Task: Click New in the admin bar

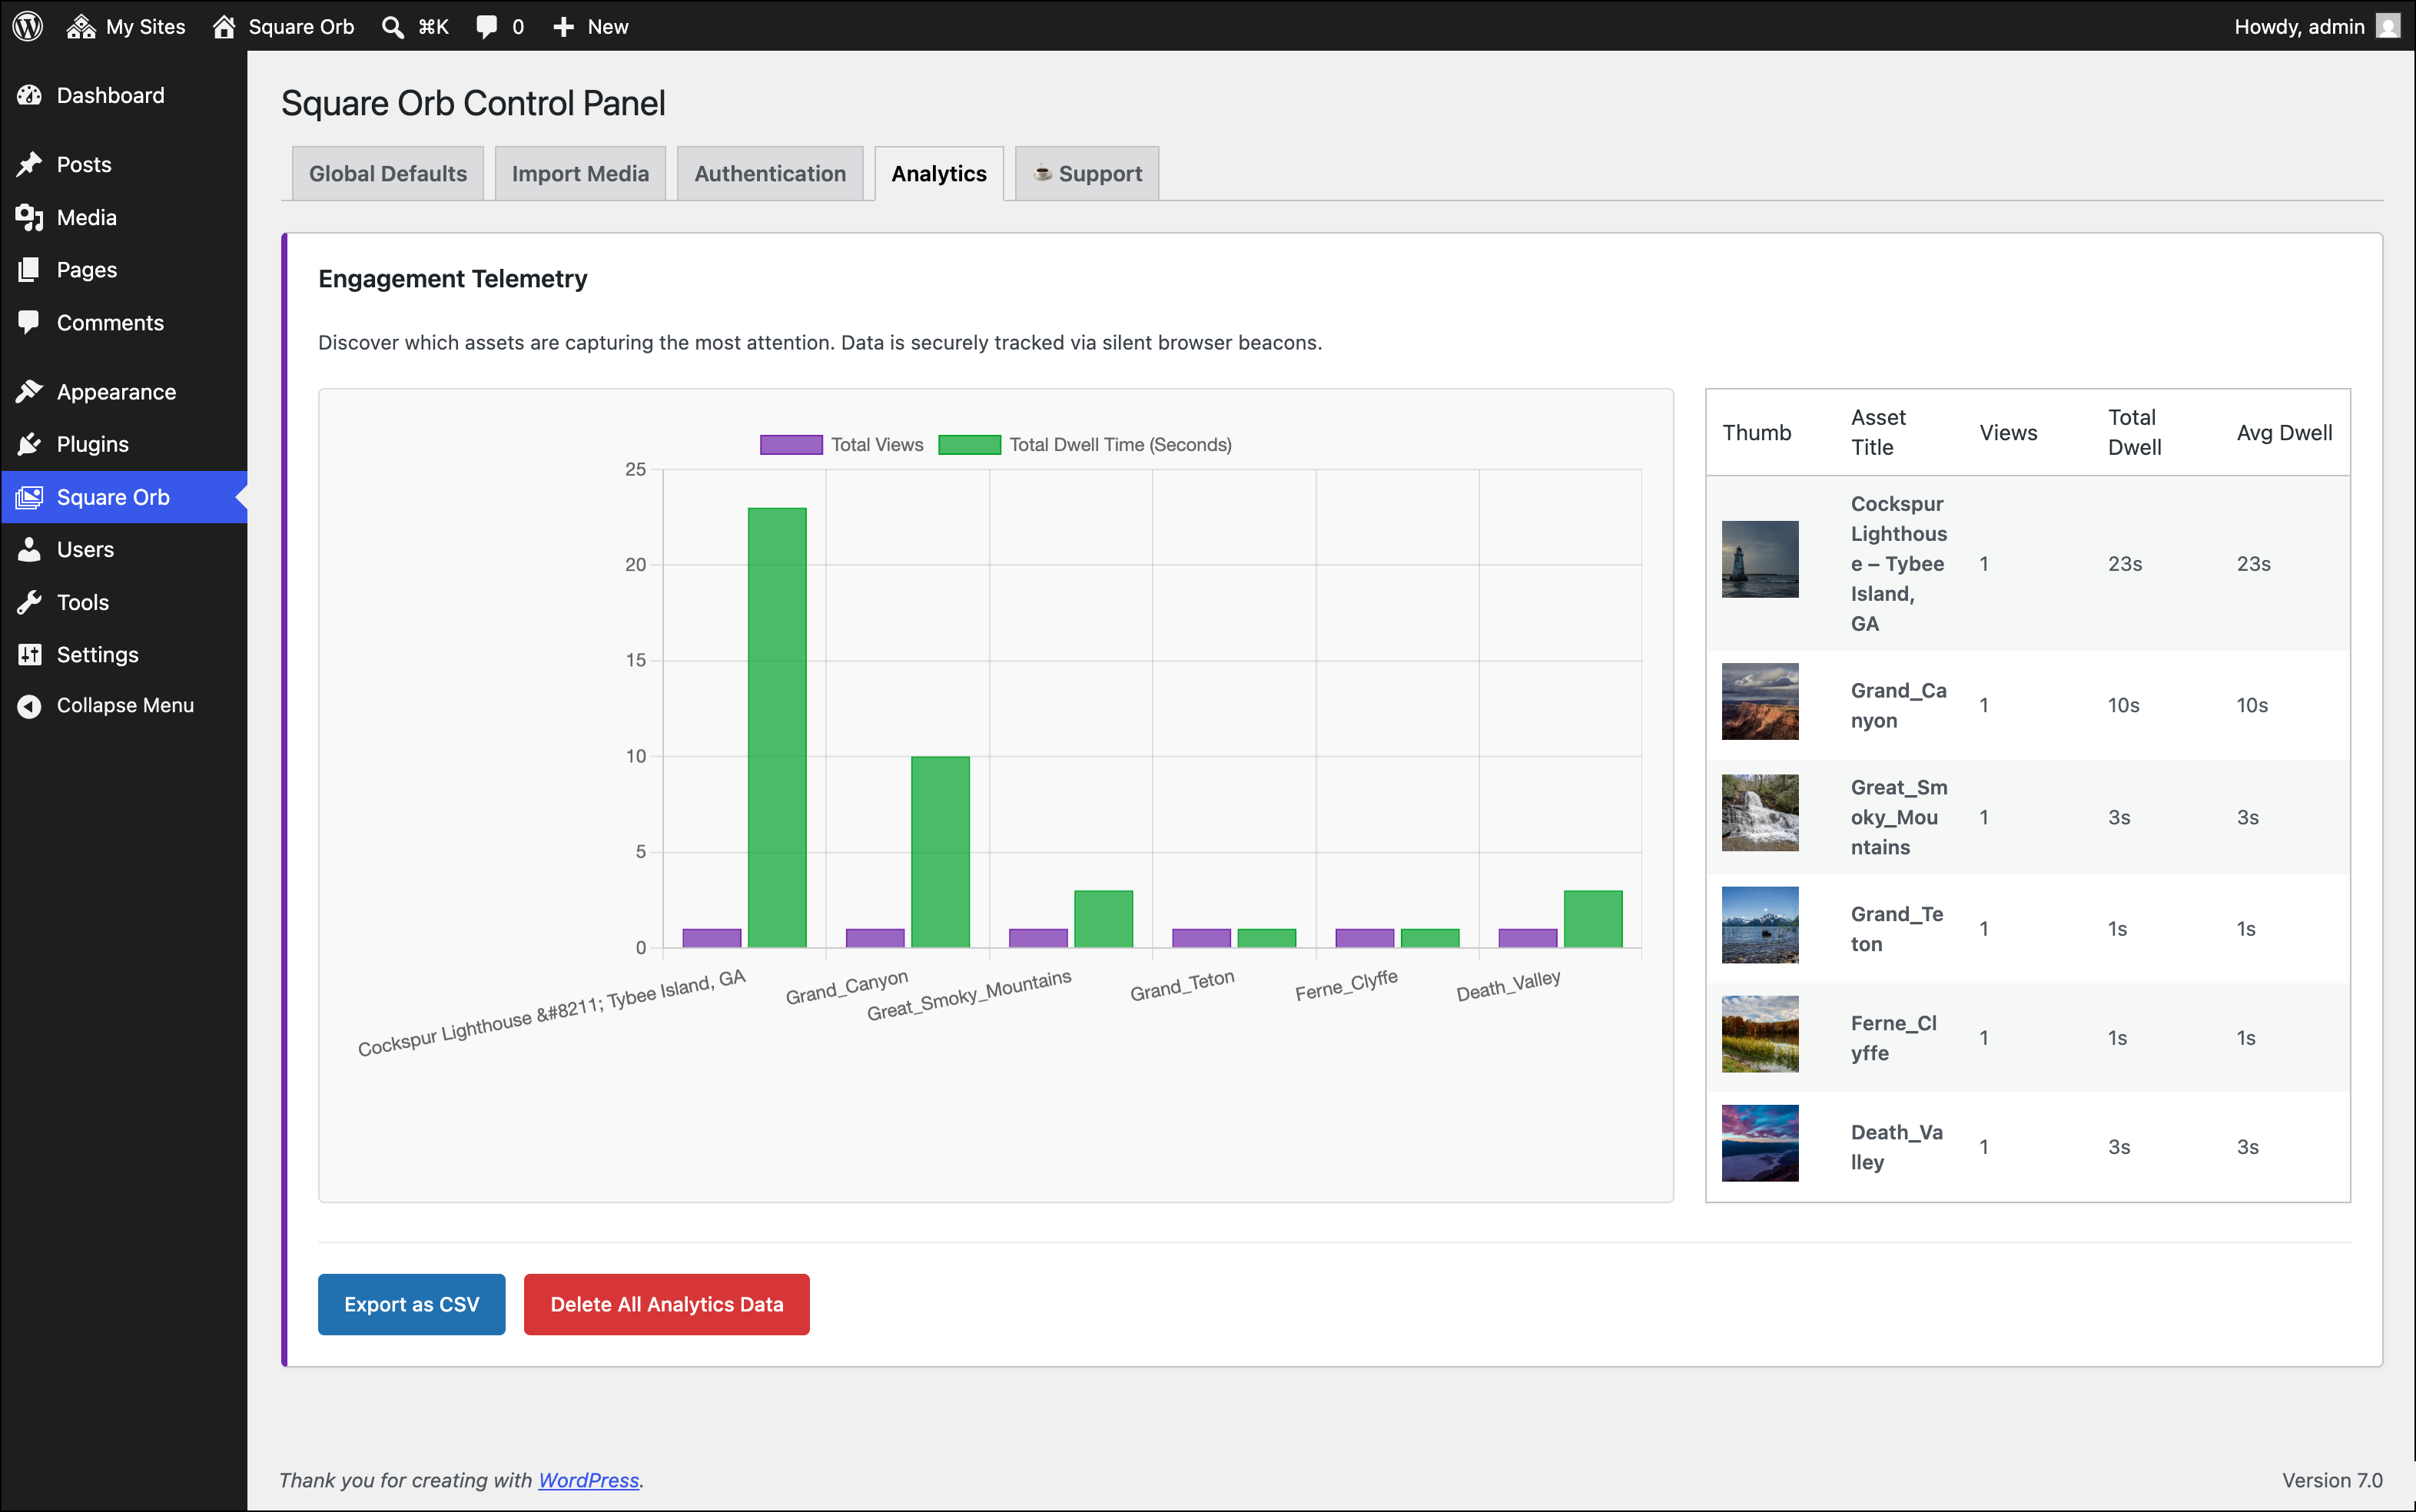Action: (x=591, y=26)
